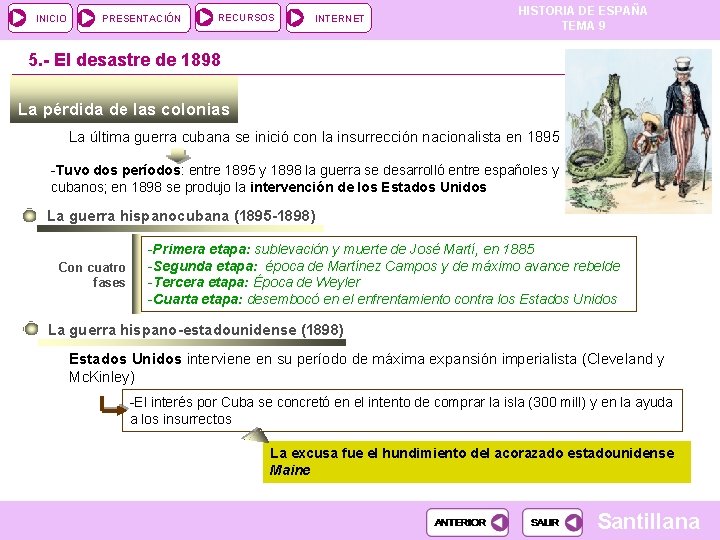The width and height of the screenshot is (720, 540).
Task: Click 'Estados Unidos interviene en su período' paragraph
Action: point(366,368)
